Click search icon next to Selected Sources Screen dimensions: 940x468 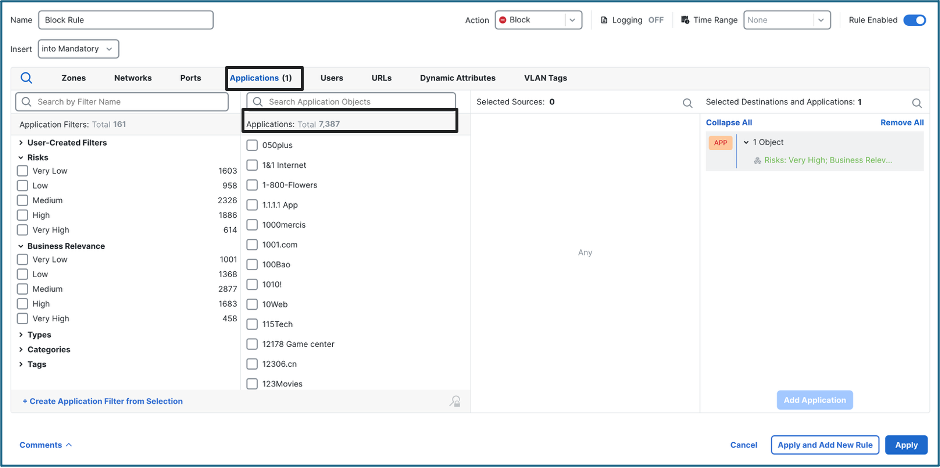coord(688,102)
